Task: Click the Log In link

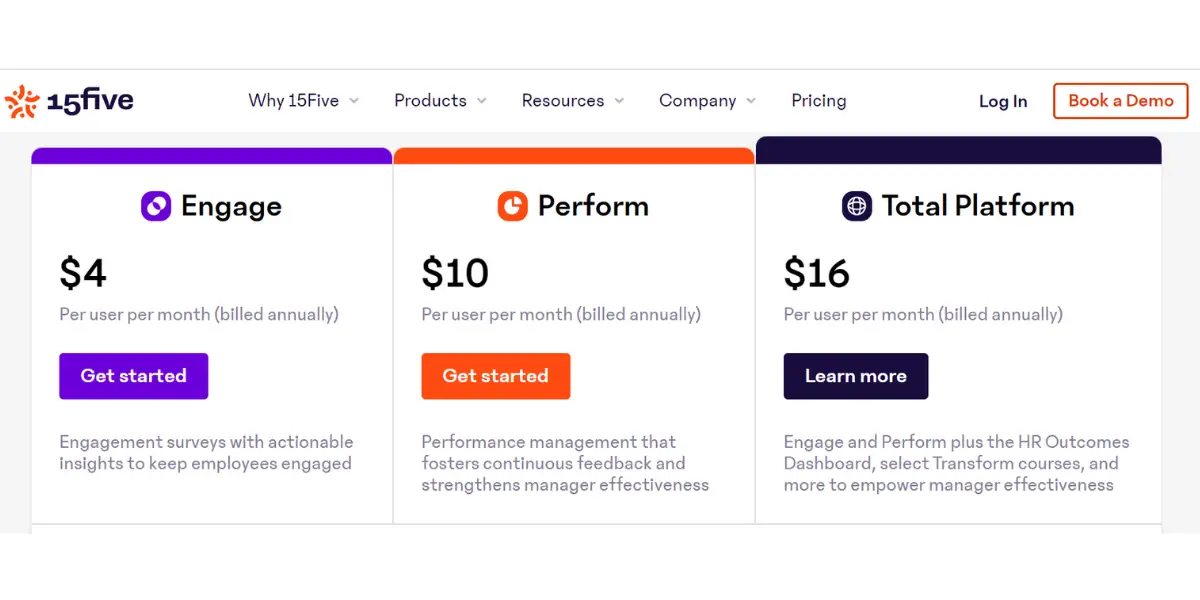Action: [1003, 101]
